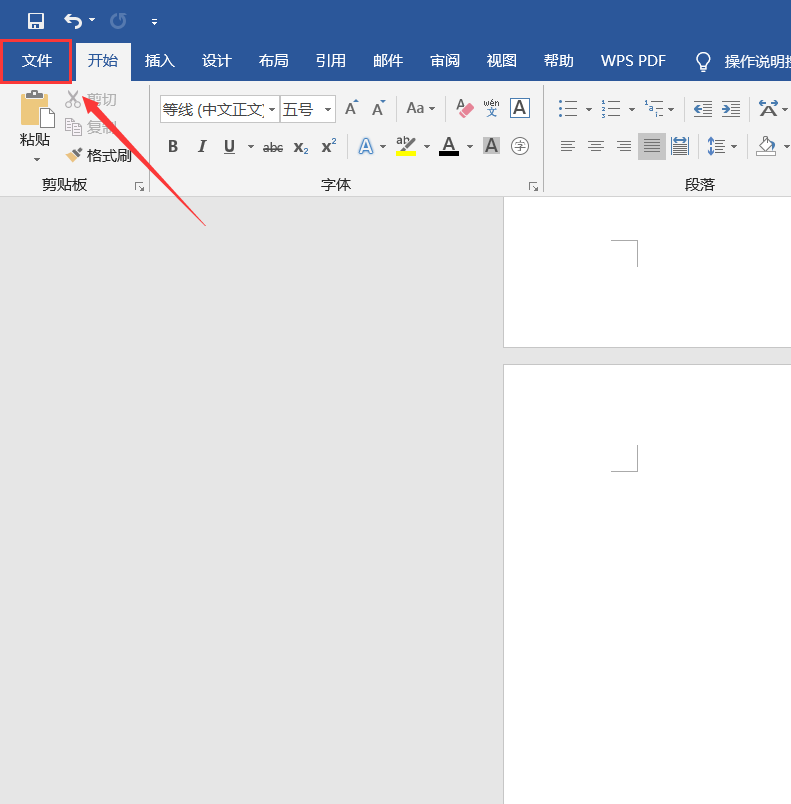Click the Undo arrow icon
Screen dimensions: 791x804
click(73, 21)
